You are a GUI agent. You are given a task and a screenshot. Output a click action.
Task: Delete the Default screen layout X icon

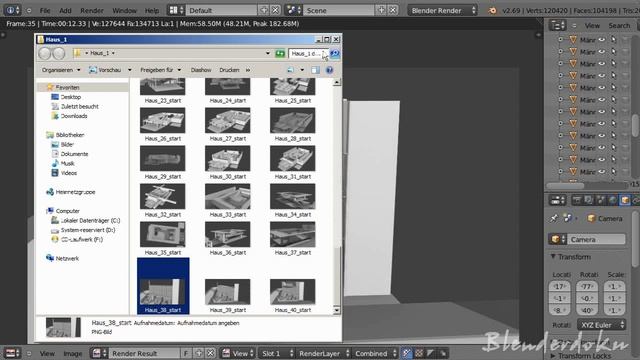276,10
